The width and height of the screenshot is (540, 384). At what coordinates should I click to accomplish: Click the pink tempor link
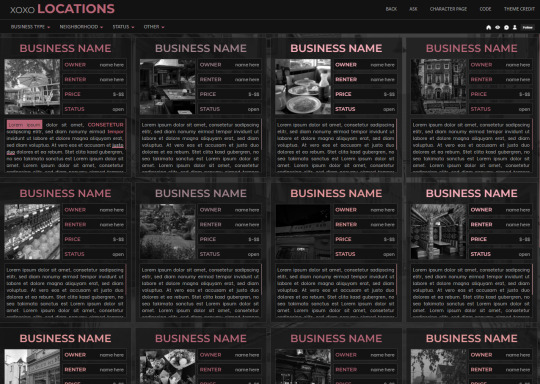coord(115,132)
